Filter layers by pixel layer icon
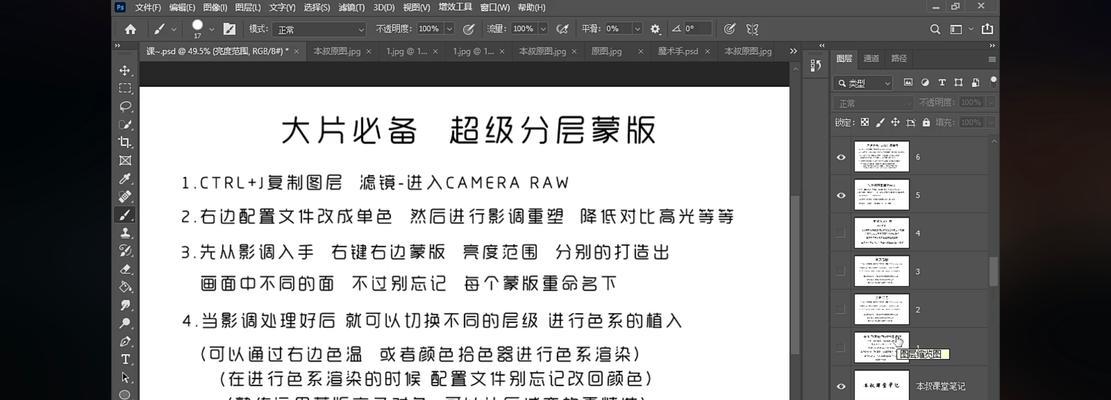This screenshot has height=400, width=1111. tap(908, 83)
